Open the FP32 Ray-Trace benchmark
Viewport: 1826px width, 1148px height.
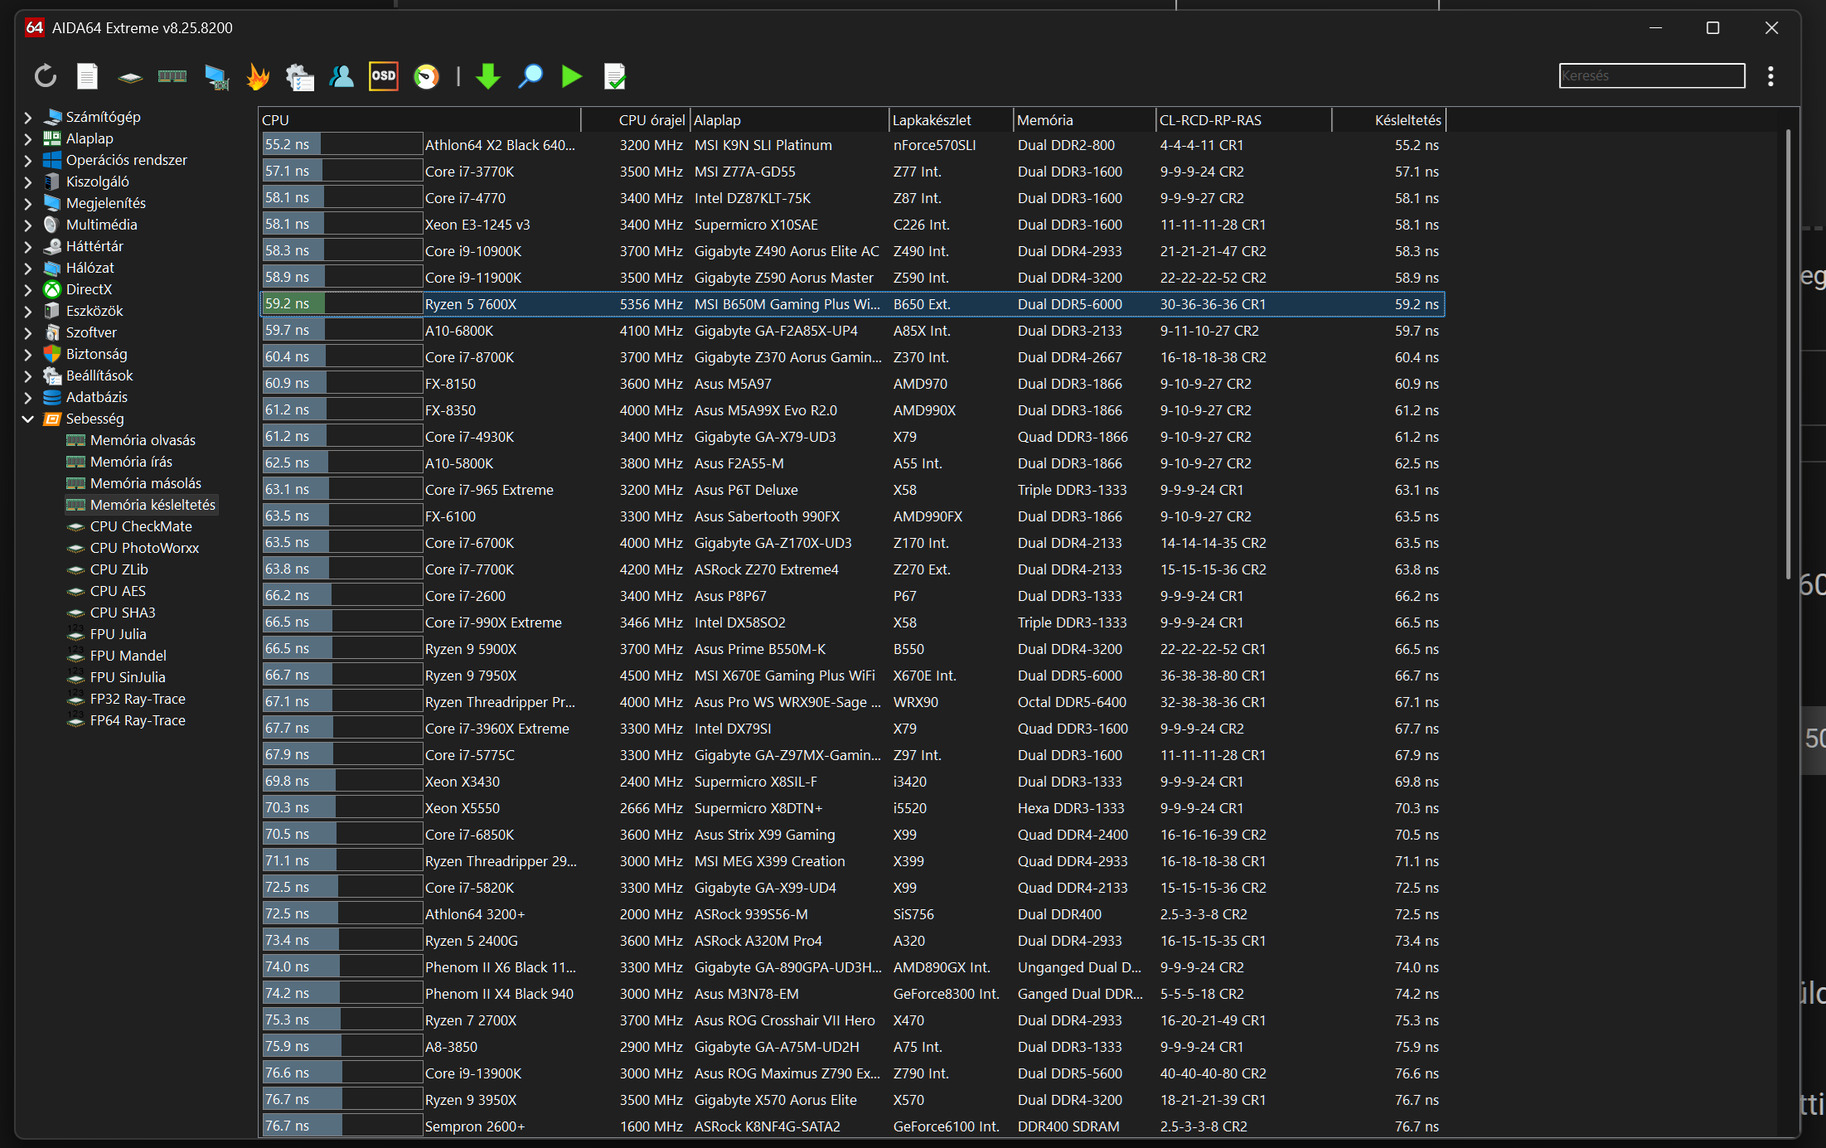(x=137, y=699)
